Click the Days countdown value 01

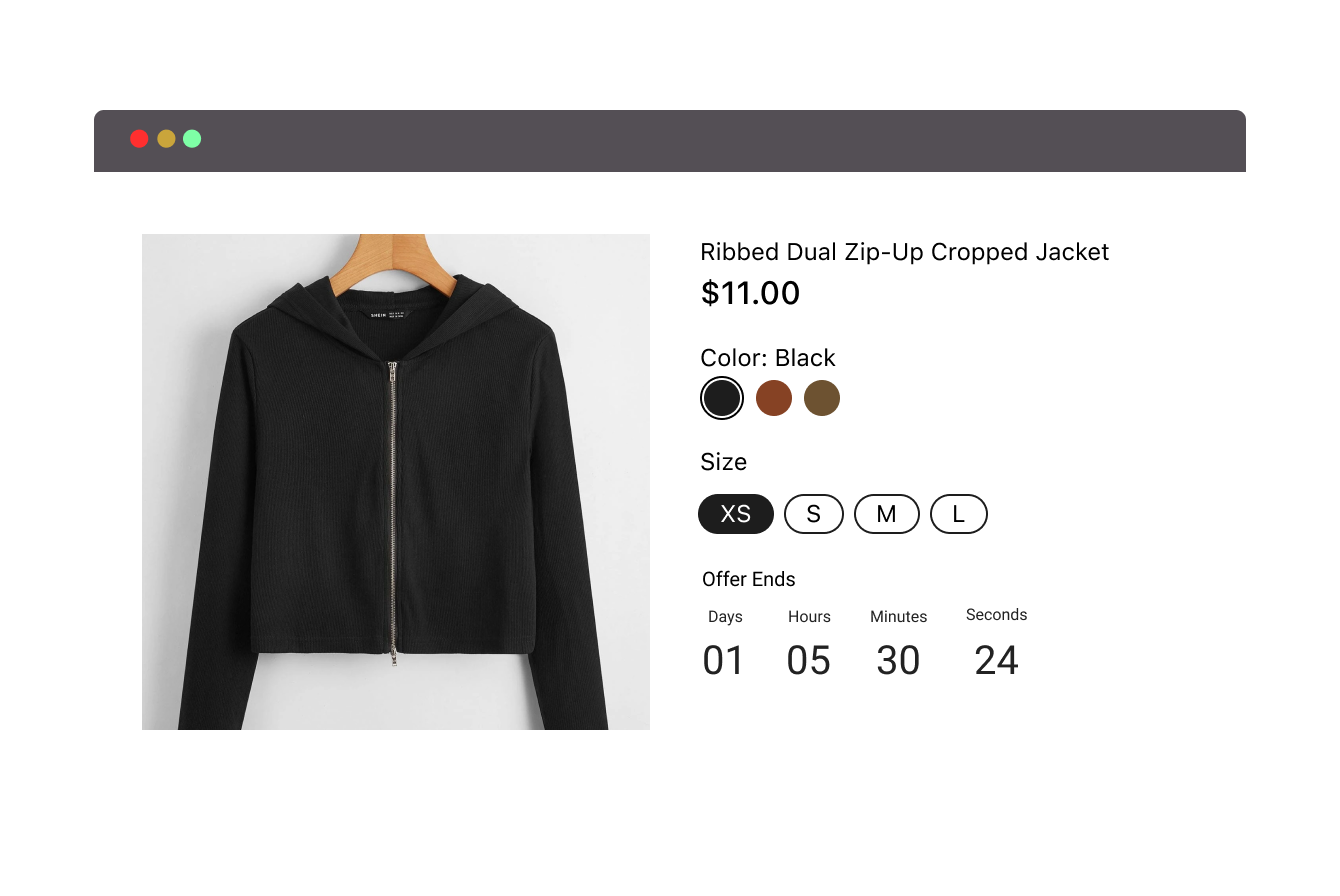(724, 661)
